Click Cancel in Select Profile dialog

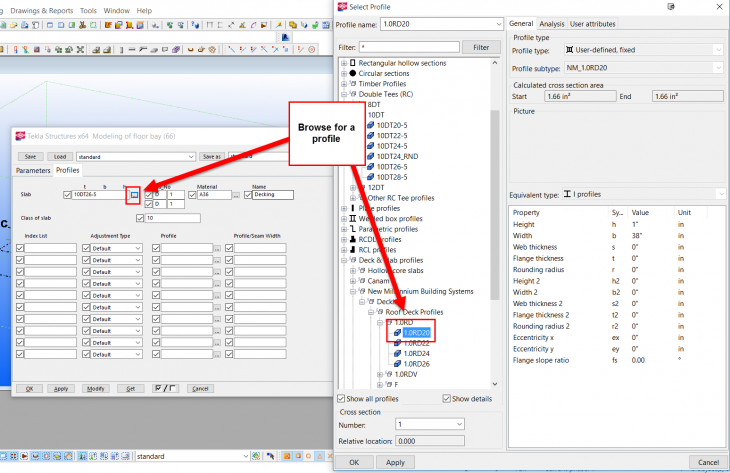click(x=708, y=462)
